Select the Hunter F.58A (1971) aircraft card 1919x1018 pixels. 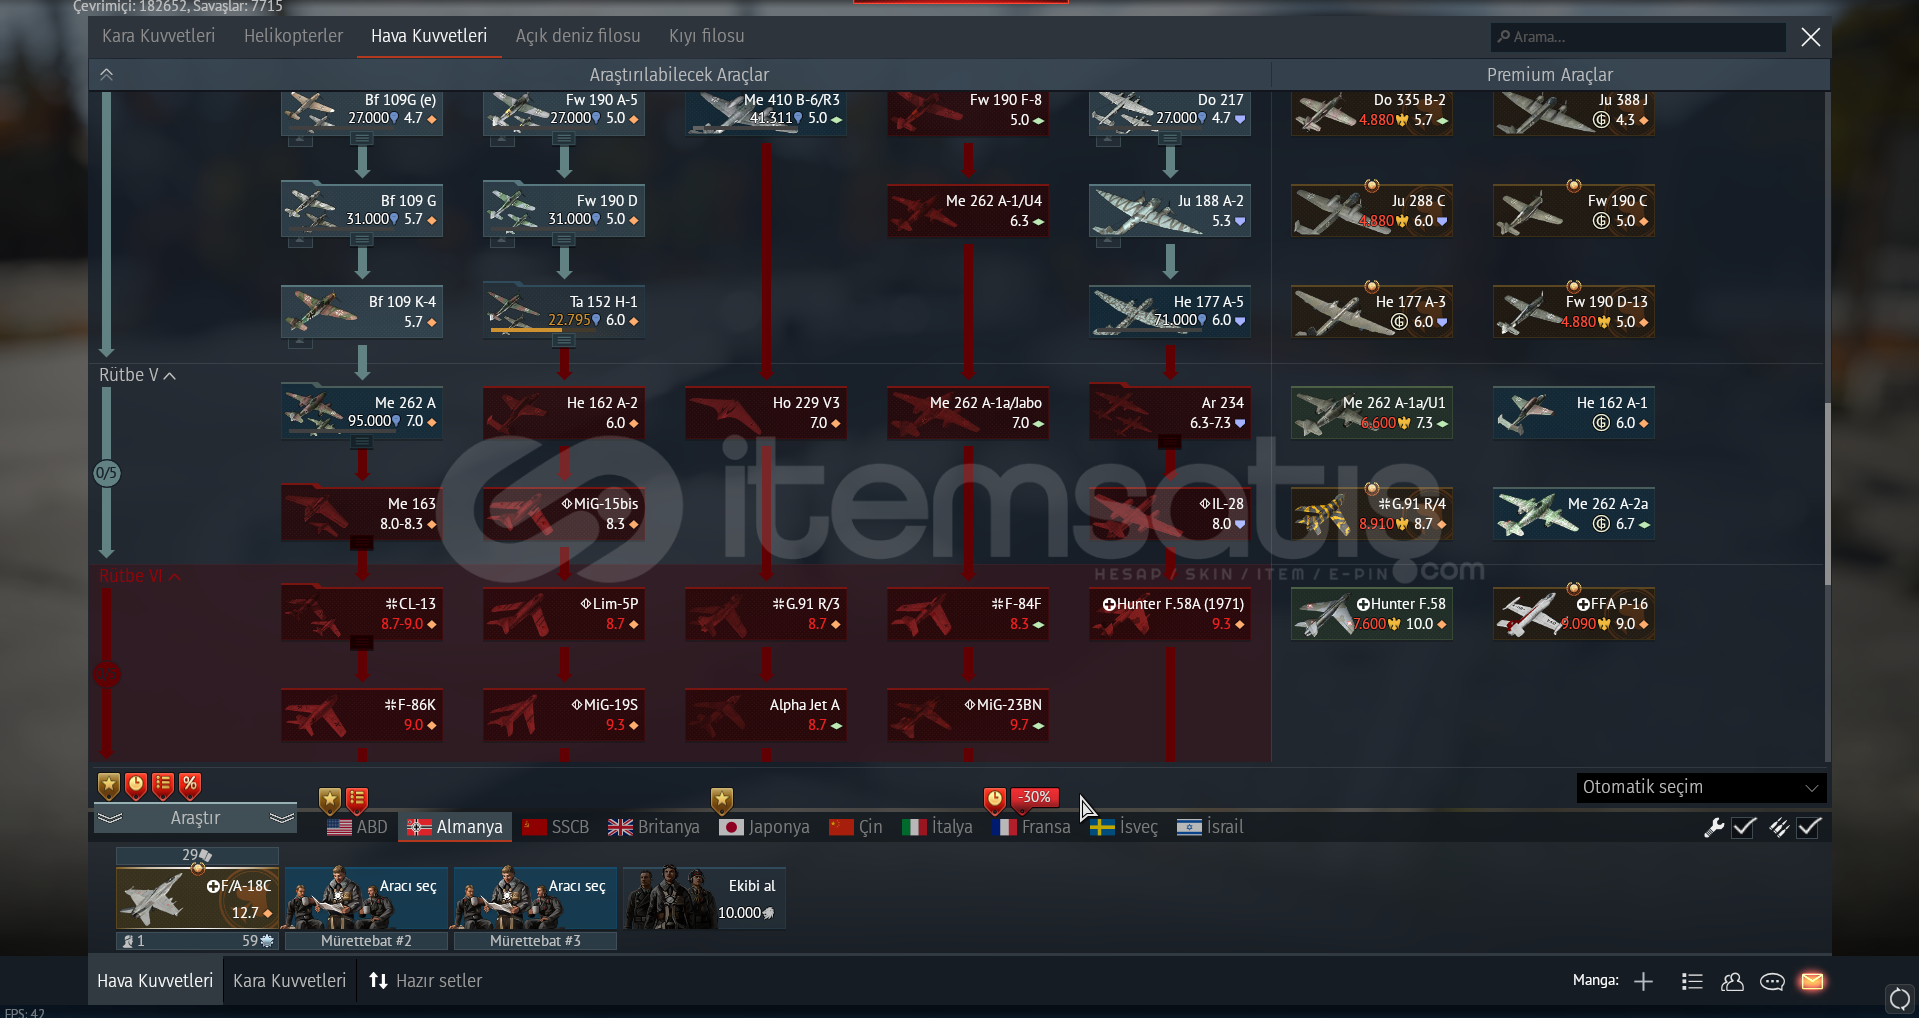1170,613
